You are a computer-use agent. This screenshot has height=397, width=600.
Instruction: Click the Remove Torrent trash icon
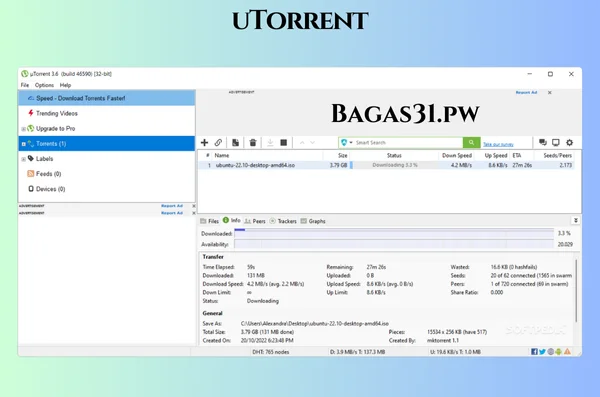point(253,143)
